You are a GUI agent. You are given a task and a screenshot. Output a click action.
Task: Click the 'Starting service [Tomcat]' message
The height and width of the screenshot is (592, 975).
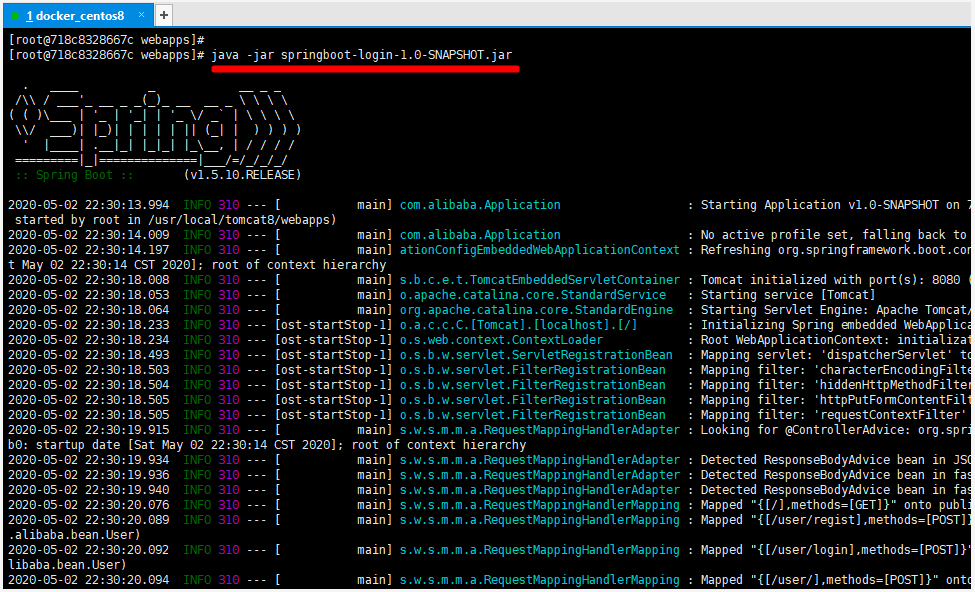pos(788,295)
